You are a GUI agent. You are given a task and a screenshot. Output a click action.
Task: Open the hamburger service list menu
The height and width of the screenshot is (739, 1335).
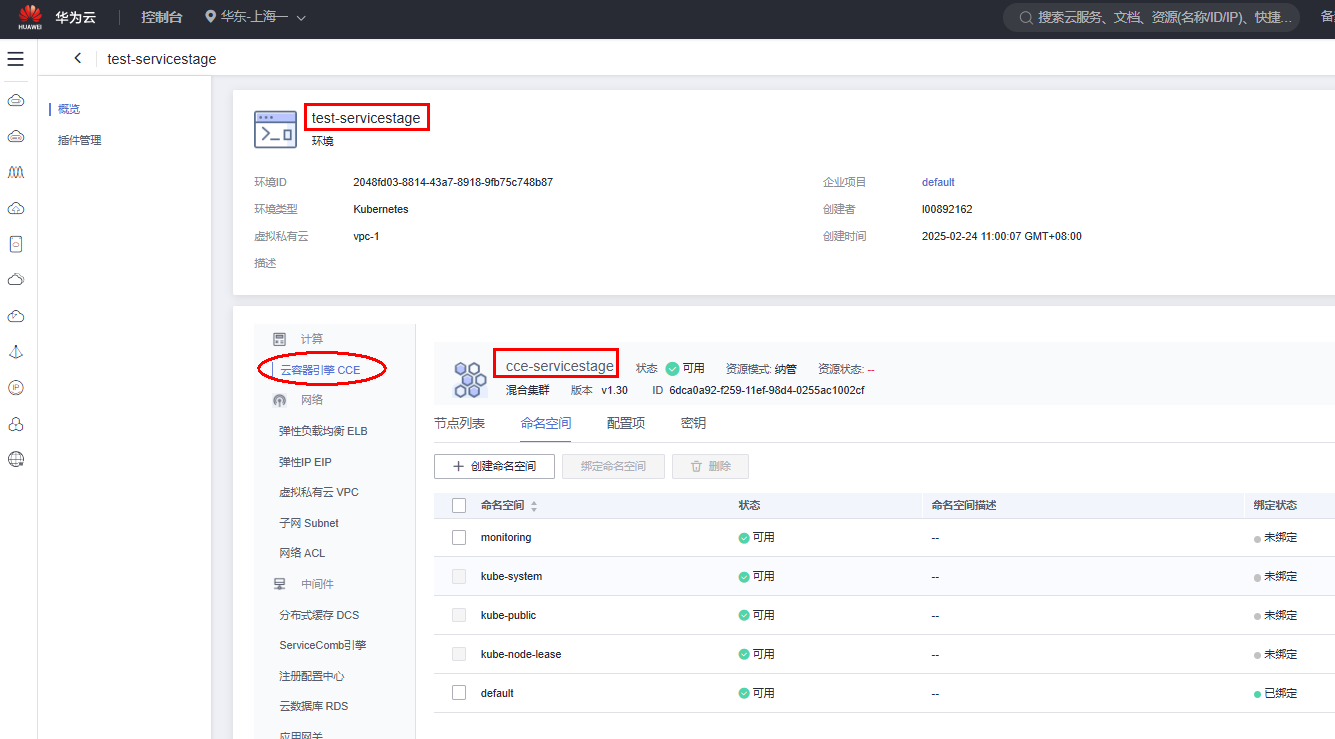click(15, 59)
